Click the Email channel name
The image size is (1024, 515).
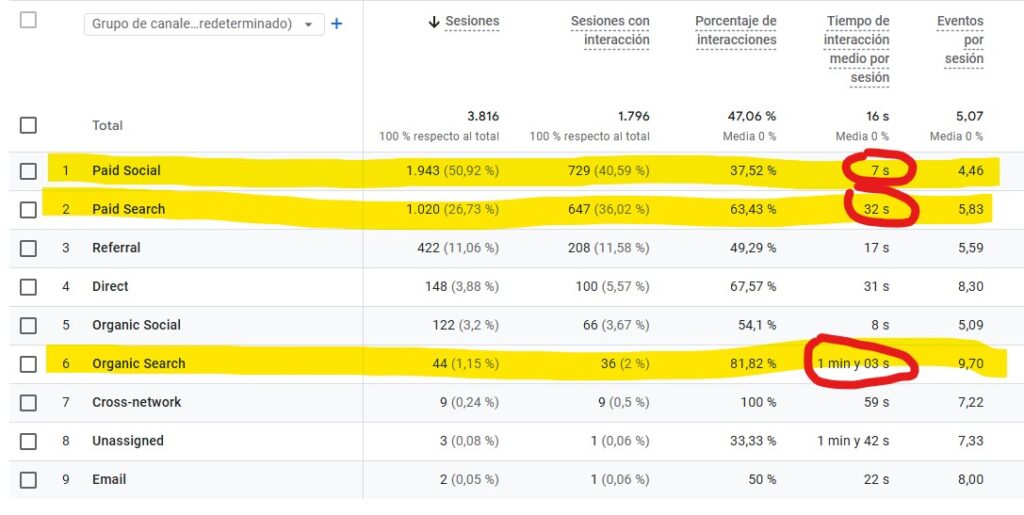click(109, 479)
